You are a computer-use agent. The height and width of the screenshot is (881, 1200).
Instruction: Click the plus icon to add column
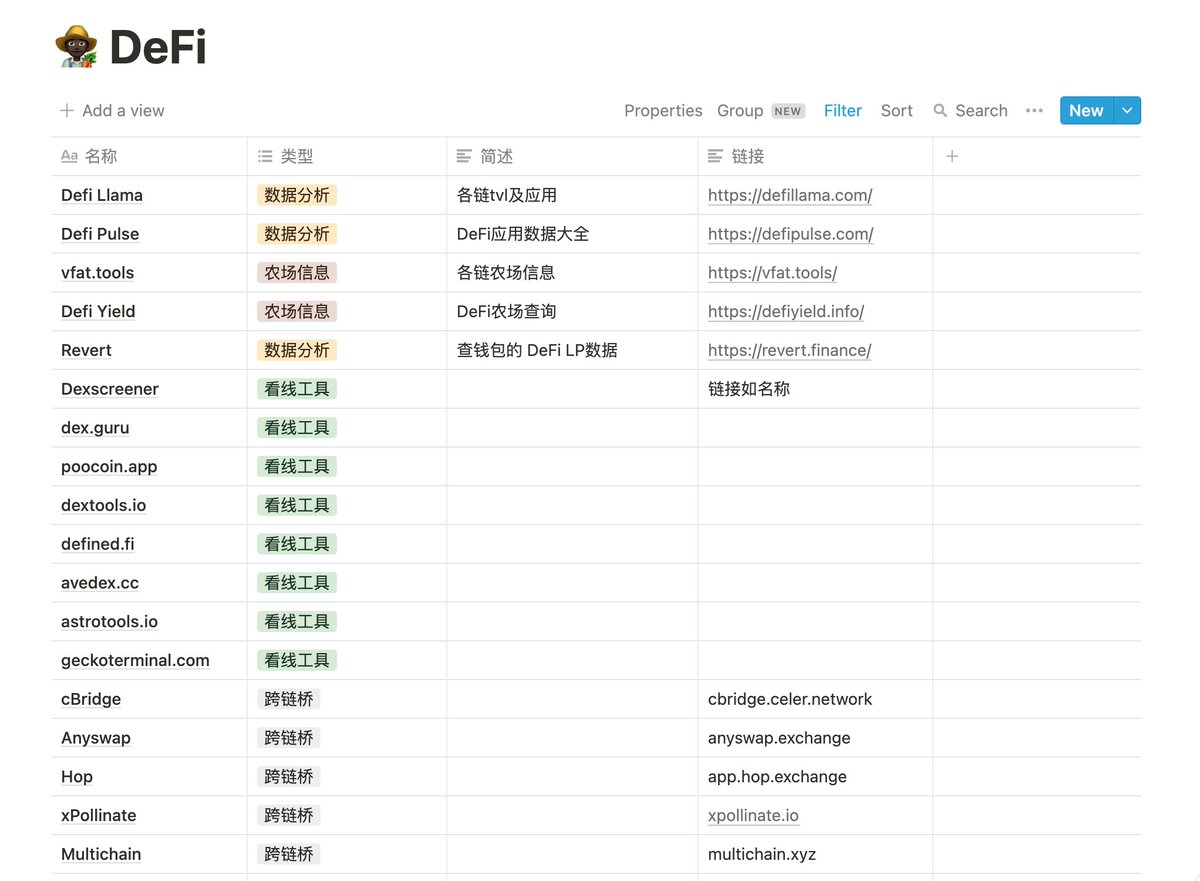pyautogui.click(x=952, y=156)
